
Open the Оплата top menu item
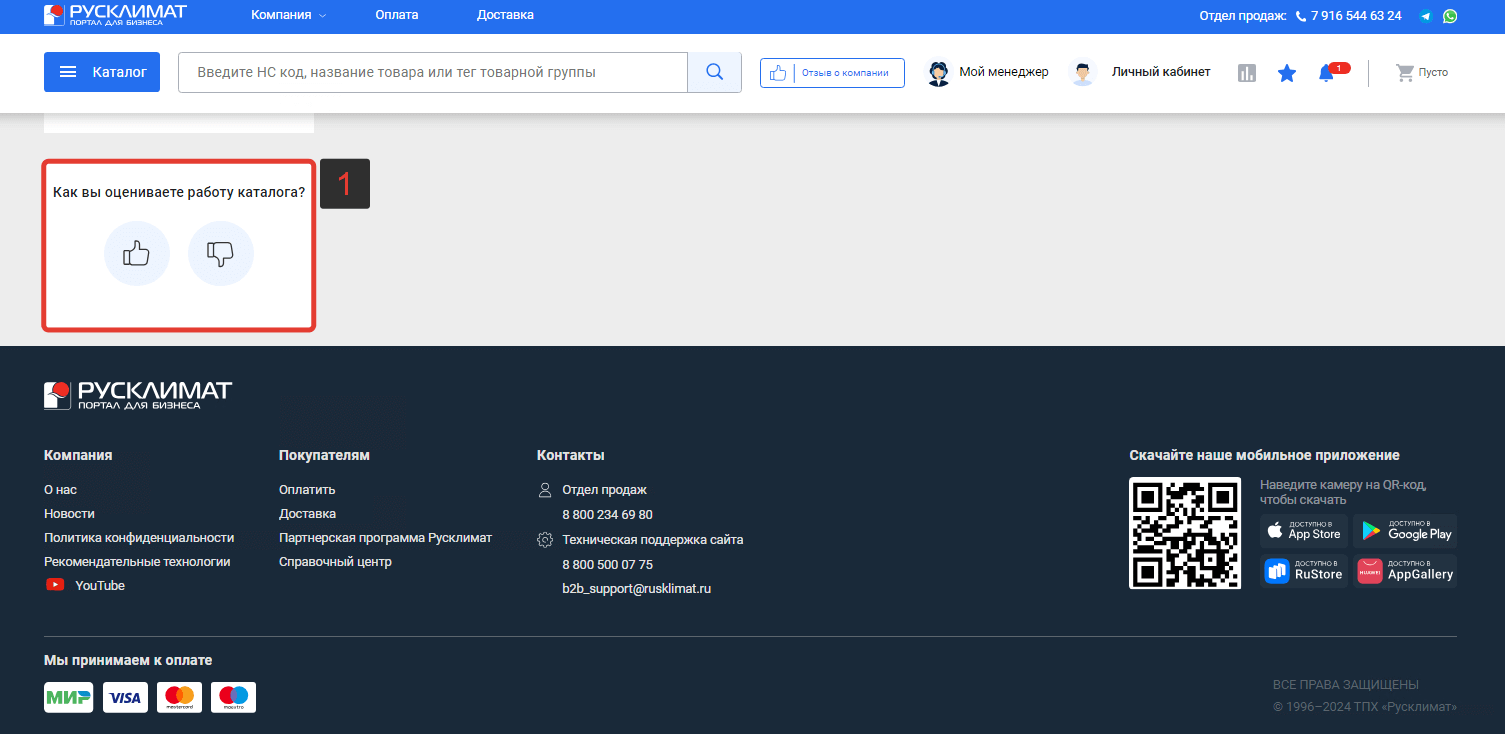[x=397, y=15]
